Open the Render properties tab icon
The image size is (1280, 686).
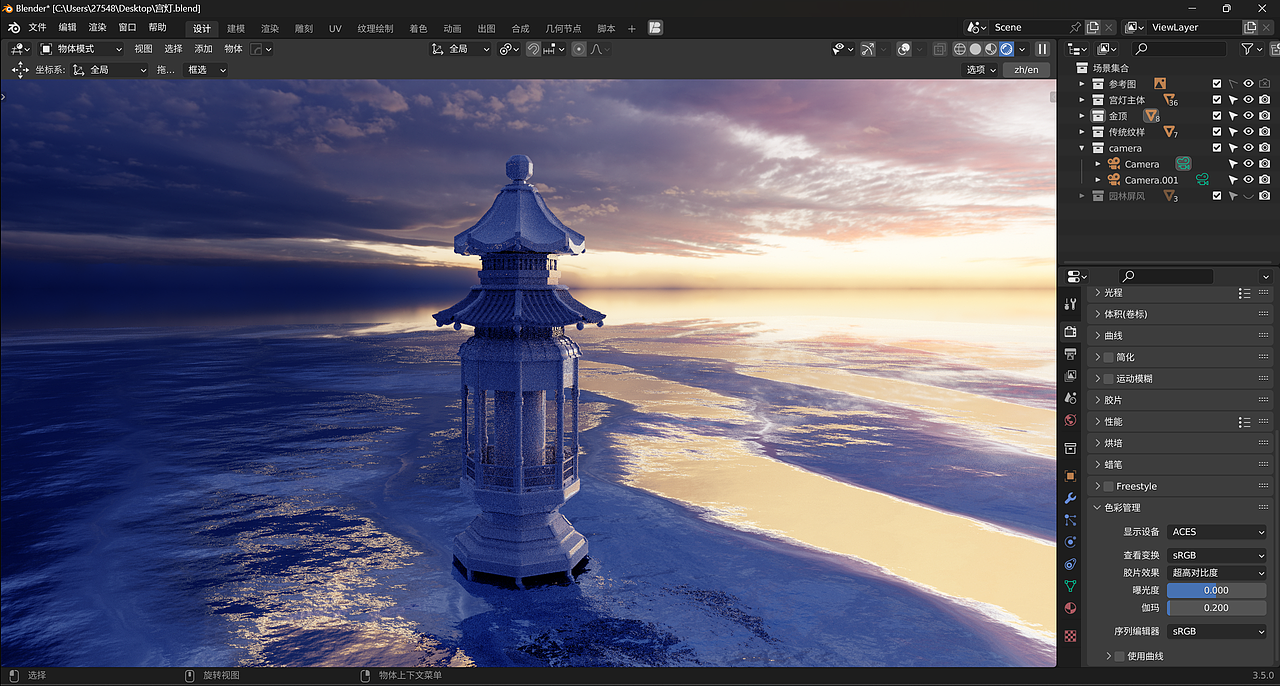pyautogui.click(x=1070, y=331)
